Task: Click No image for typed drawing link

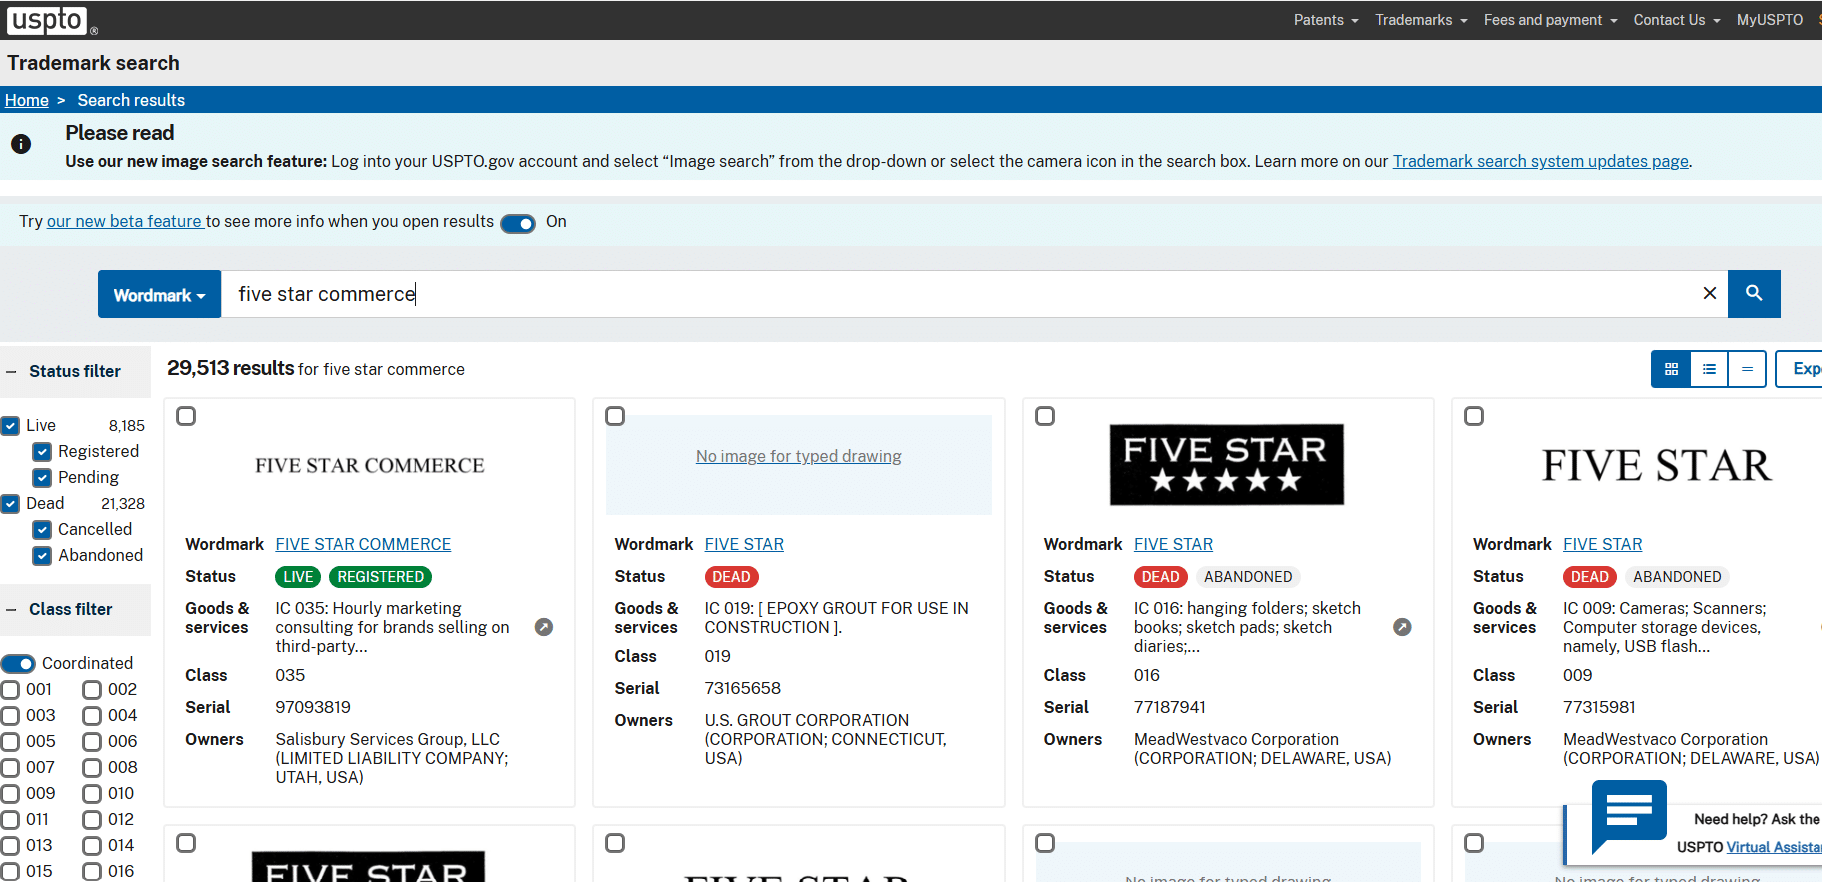Action: pyautogui.click(x=799, y=456)
